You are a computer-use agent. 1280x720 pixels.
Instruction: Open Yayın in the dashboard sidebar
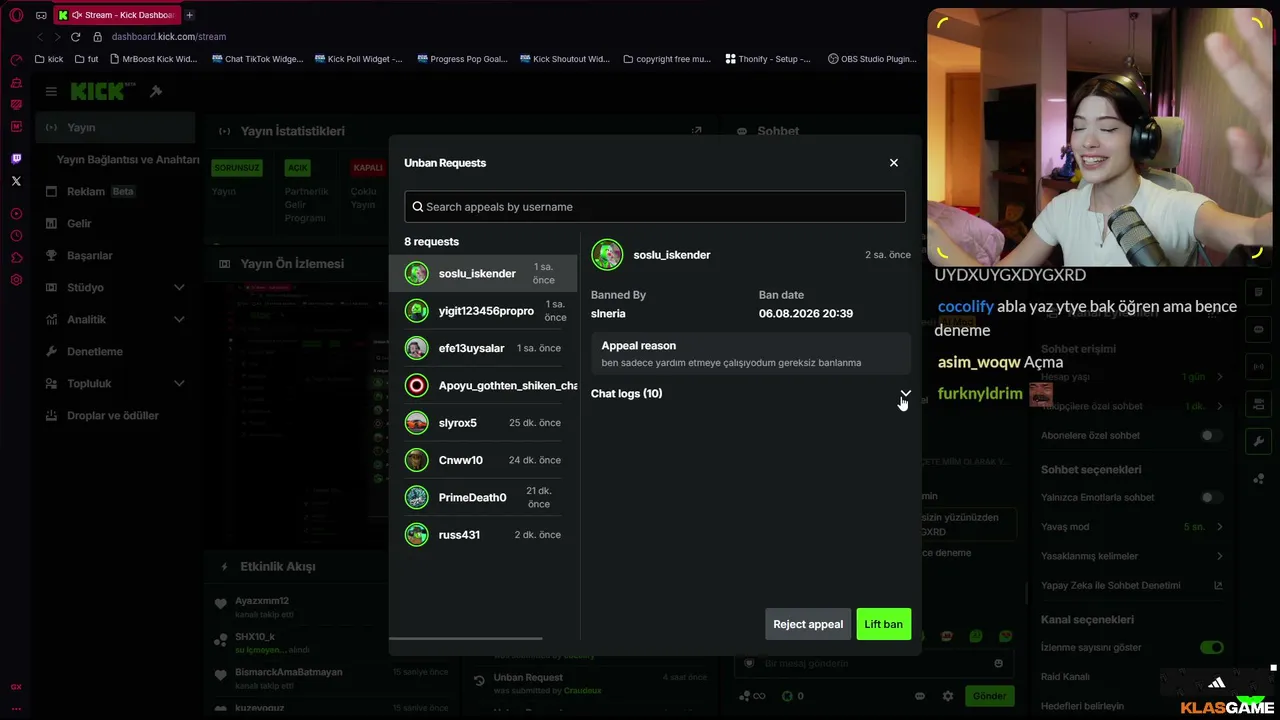pos(116,128)
